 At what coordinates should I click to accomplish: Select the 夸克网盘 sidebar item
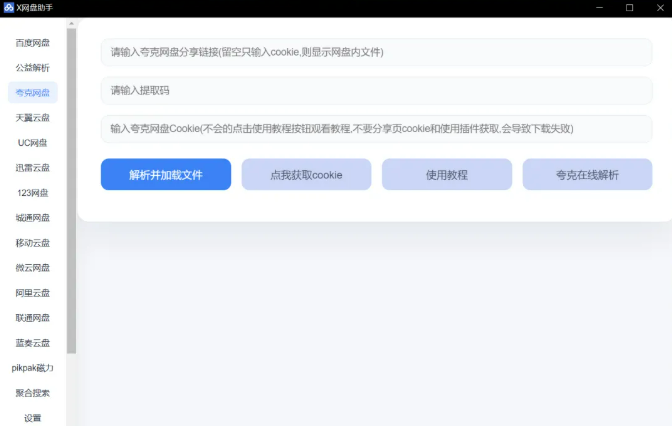pos(33,93)
